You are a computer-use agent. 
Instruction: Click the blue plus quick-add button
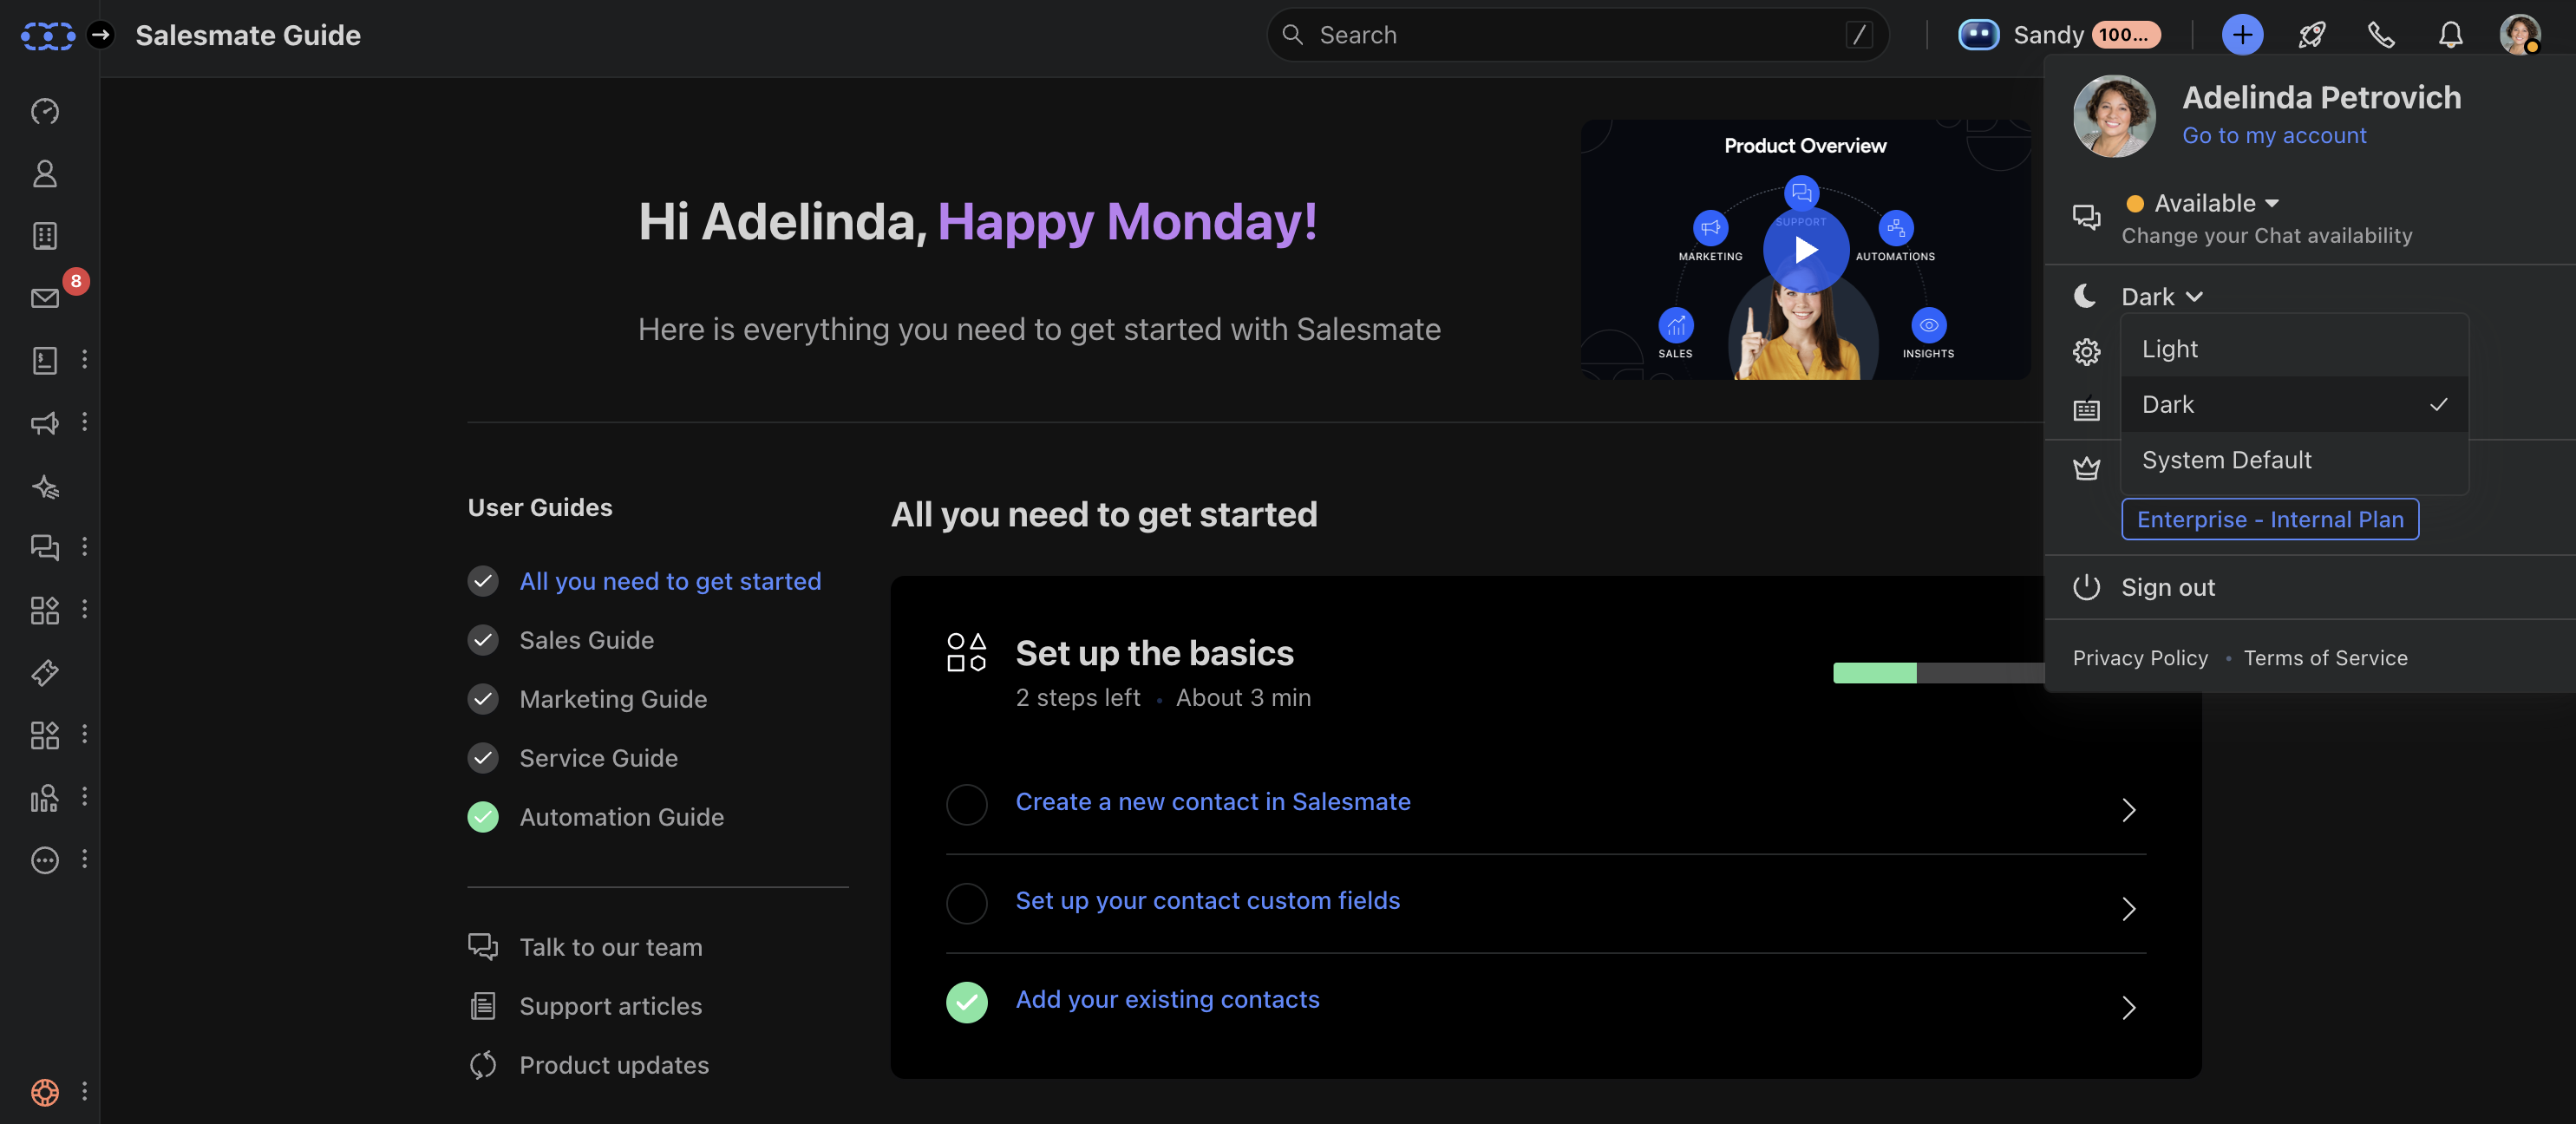pyautogui.click(x=2242, y=35)
